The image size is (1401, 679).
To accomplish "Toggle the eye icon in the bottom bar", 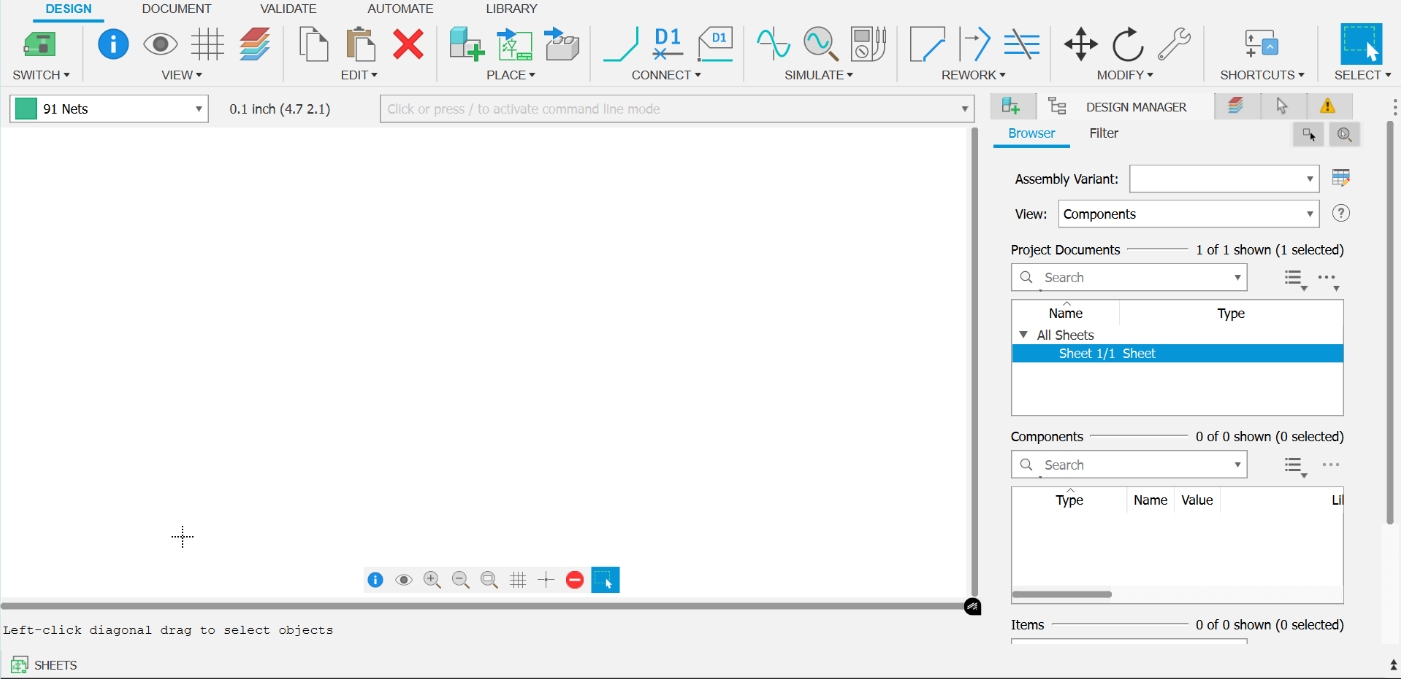I will point(404,580).
